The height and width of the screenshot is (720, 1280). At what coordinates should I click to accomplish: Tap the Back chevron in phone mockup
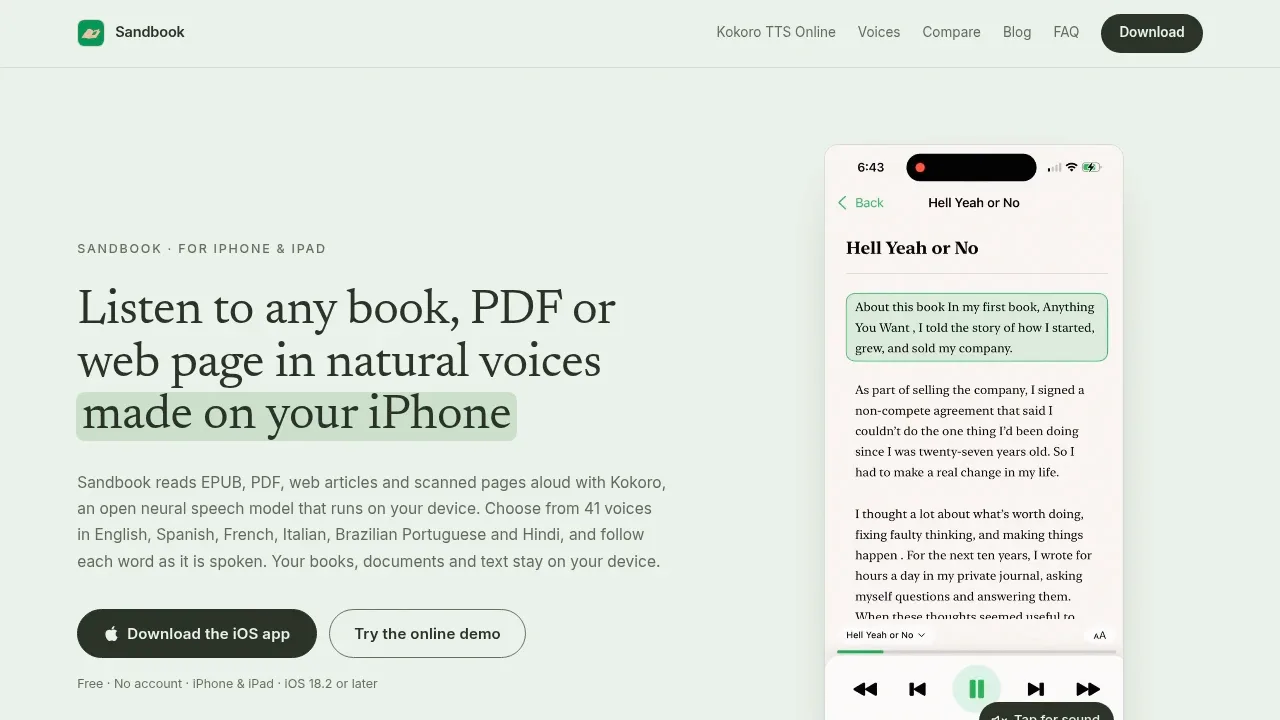click(x=842, y=203)
